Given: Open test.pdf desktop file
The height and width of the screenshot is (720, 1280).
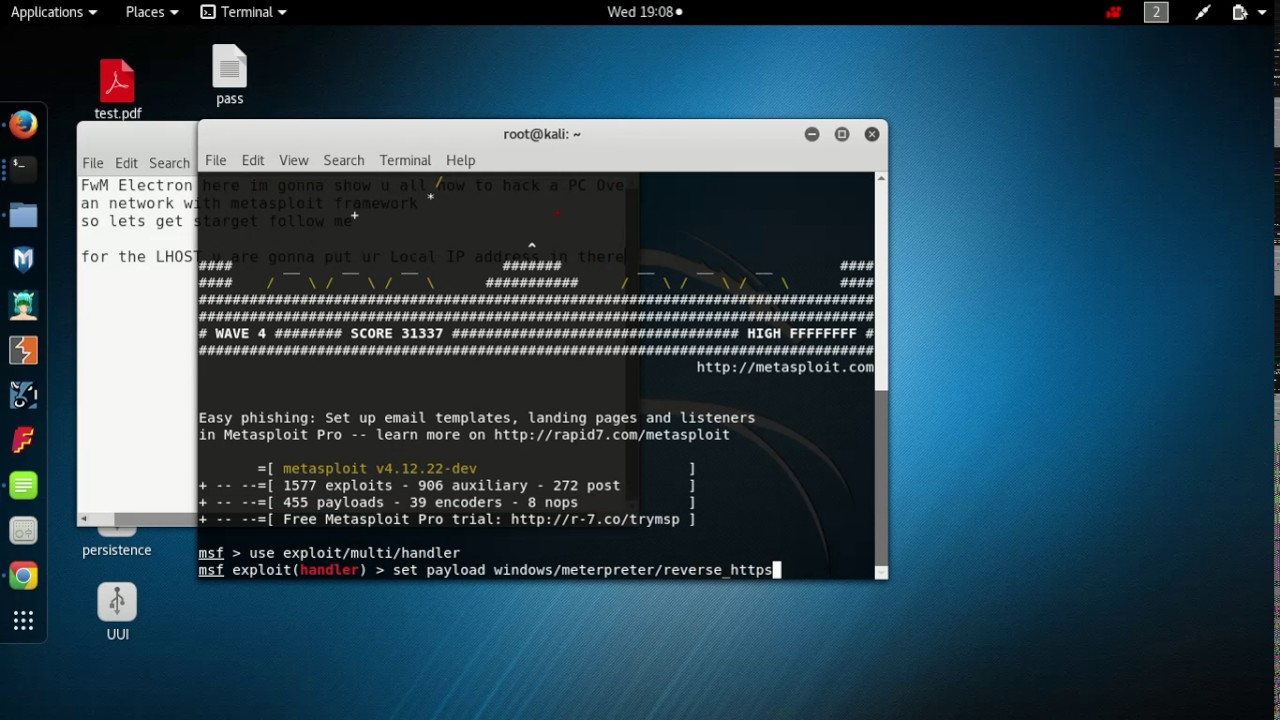Looking at the screenshot, I should [x=117, y=89].
